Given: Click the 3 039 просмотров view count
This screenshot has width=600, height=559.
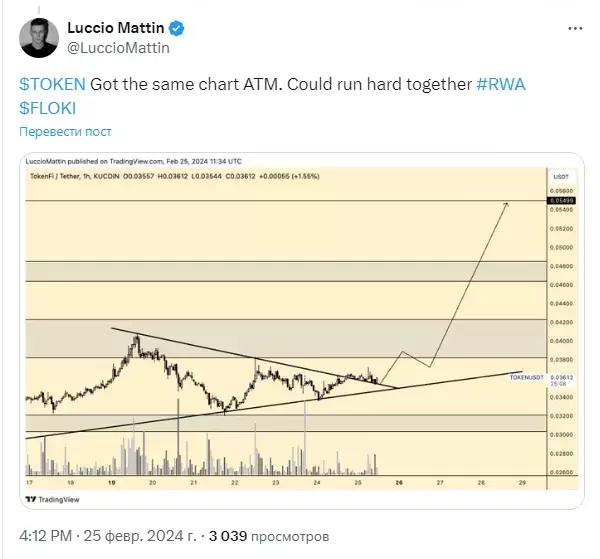Looking at the screenshot, I should tap(269, 536).
